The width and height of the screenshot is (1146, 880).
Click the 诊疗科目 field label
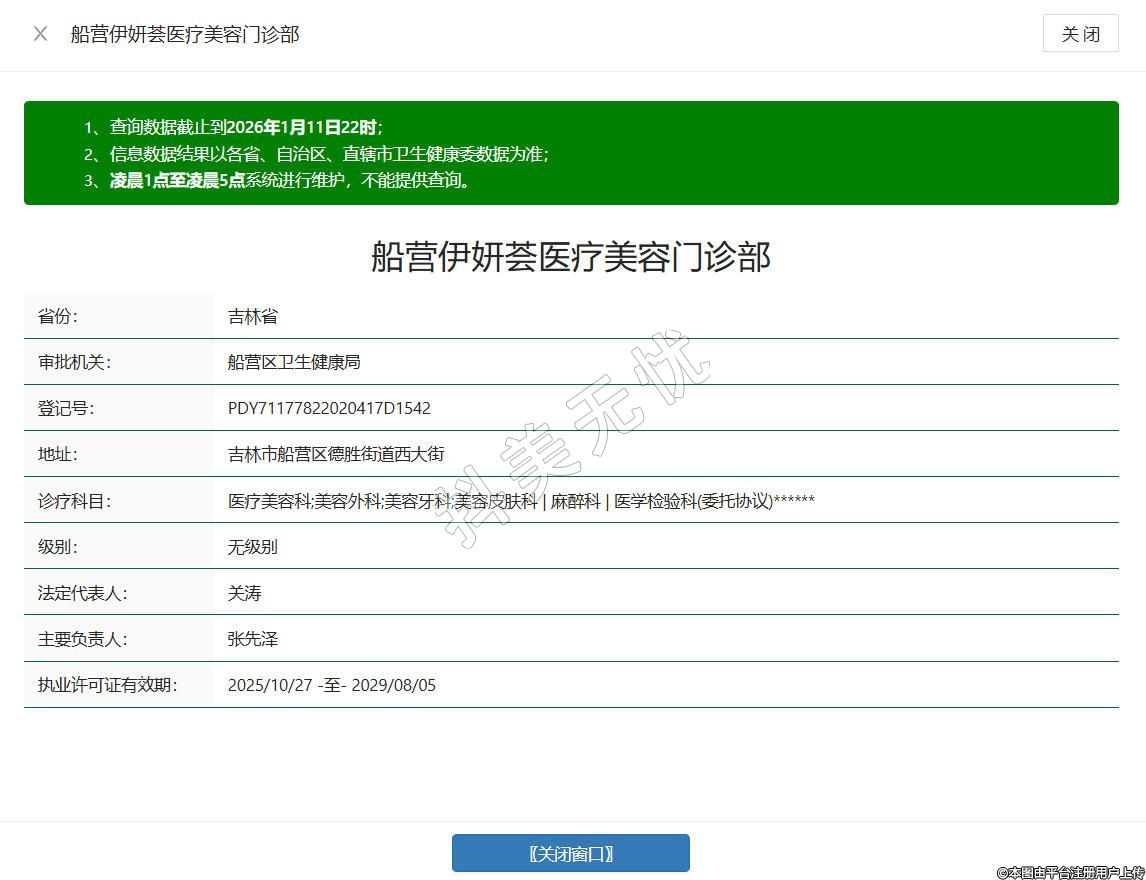tap(74, 501)
